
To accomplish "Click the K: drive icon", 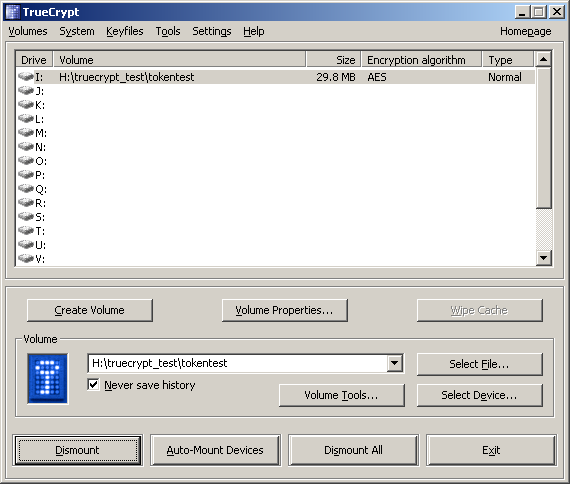I will (x=26, y=104).
